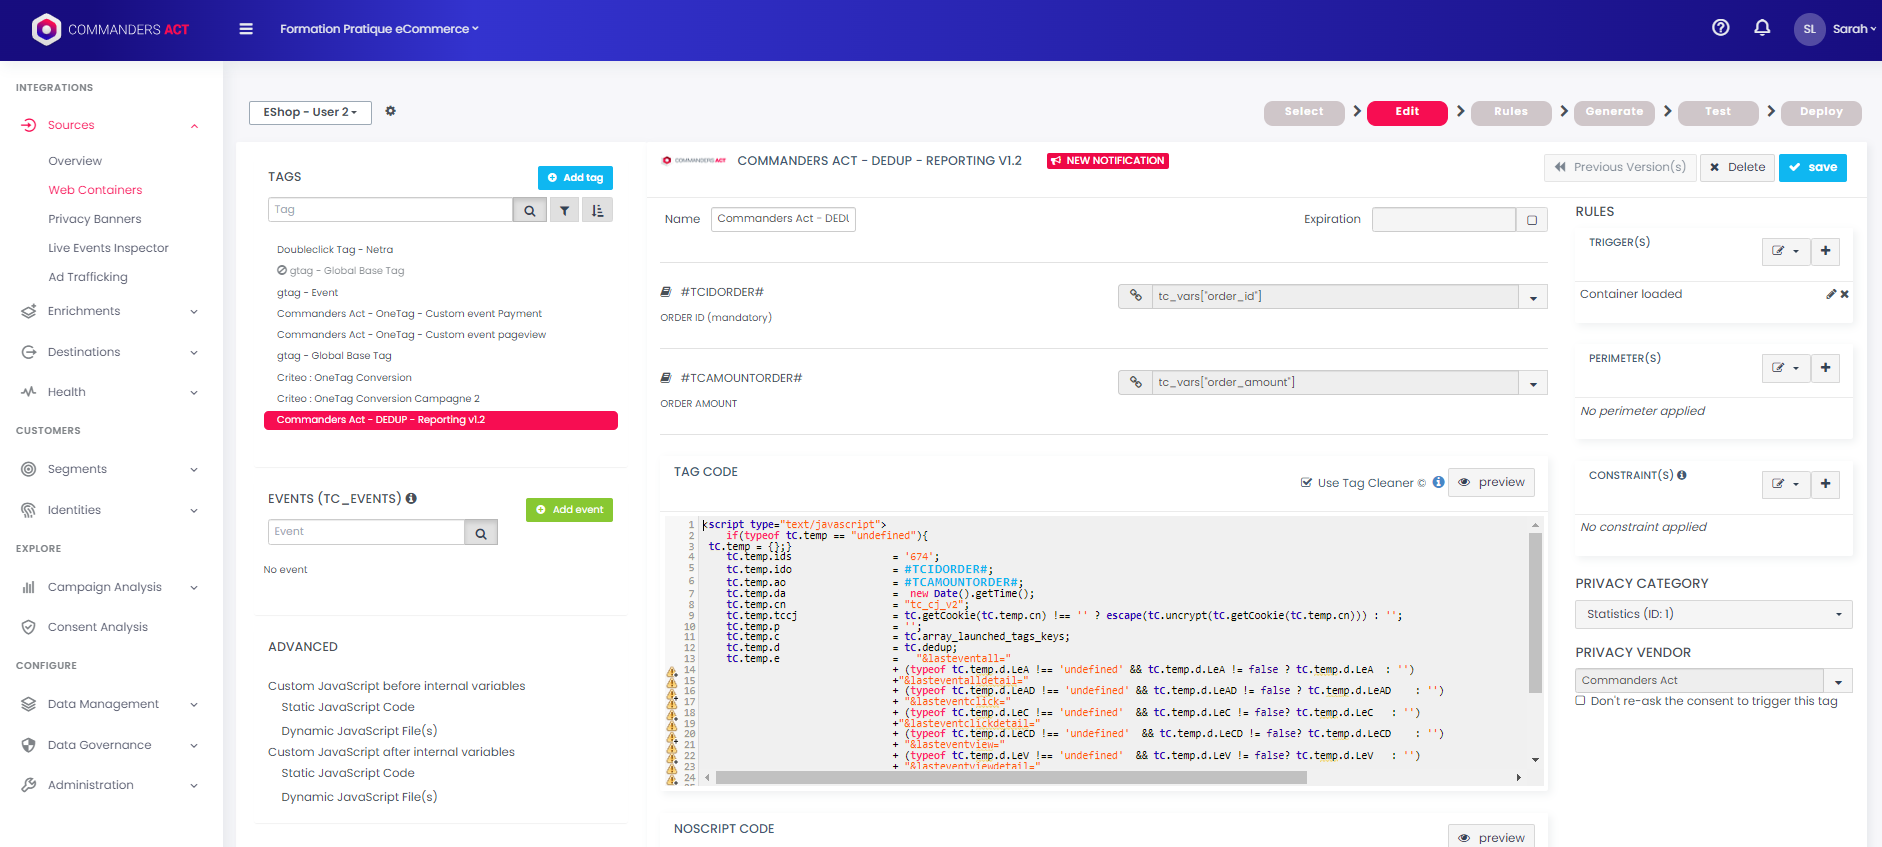1882x847 pixels.
Task: Open the notifications bell
Action: click(x=1762, y=28)
